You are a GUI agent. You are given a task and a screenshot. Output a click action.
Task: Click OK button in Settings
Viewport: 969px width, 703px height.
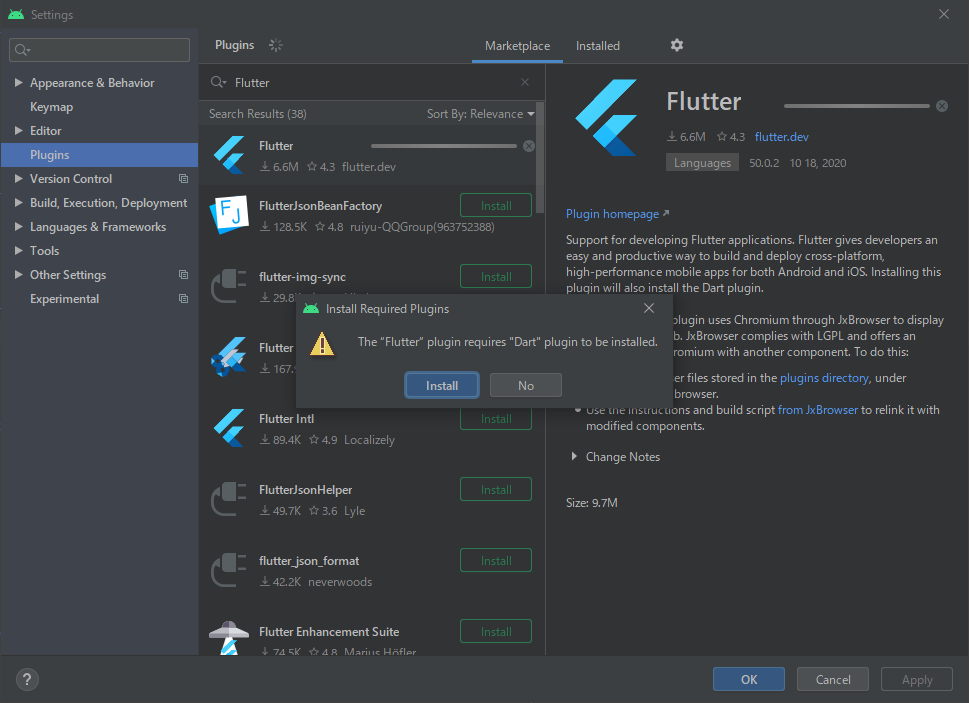tap(749, 680)
